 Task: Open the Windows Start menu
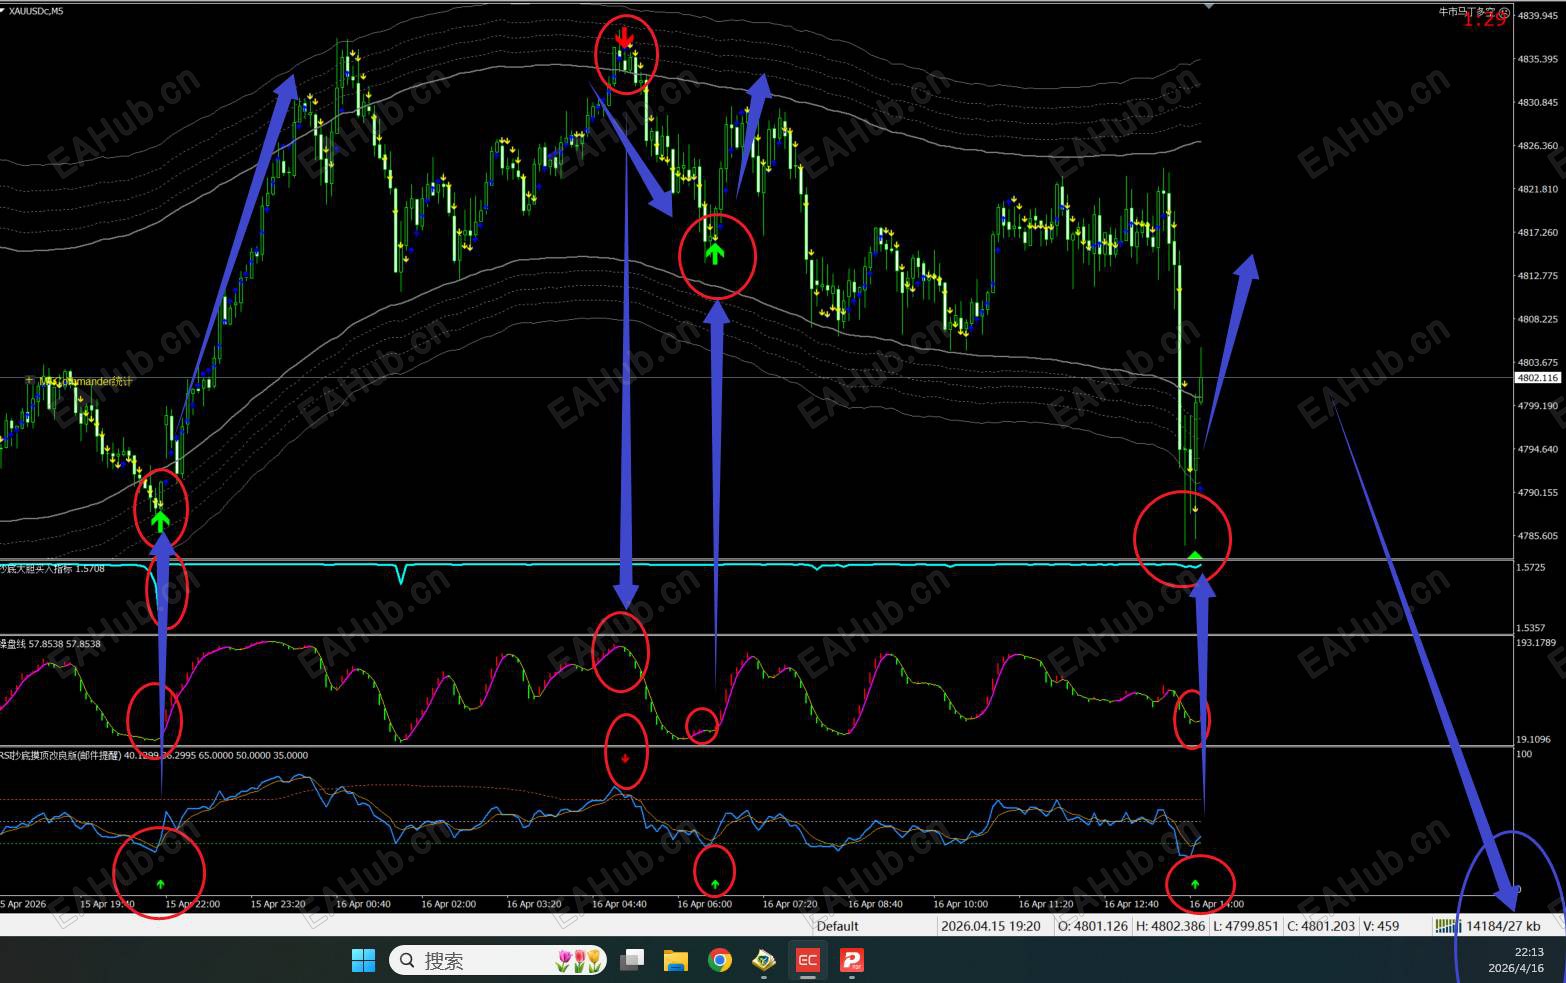(x=363, y=961)
